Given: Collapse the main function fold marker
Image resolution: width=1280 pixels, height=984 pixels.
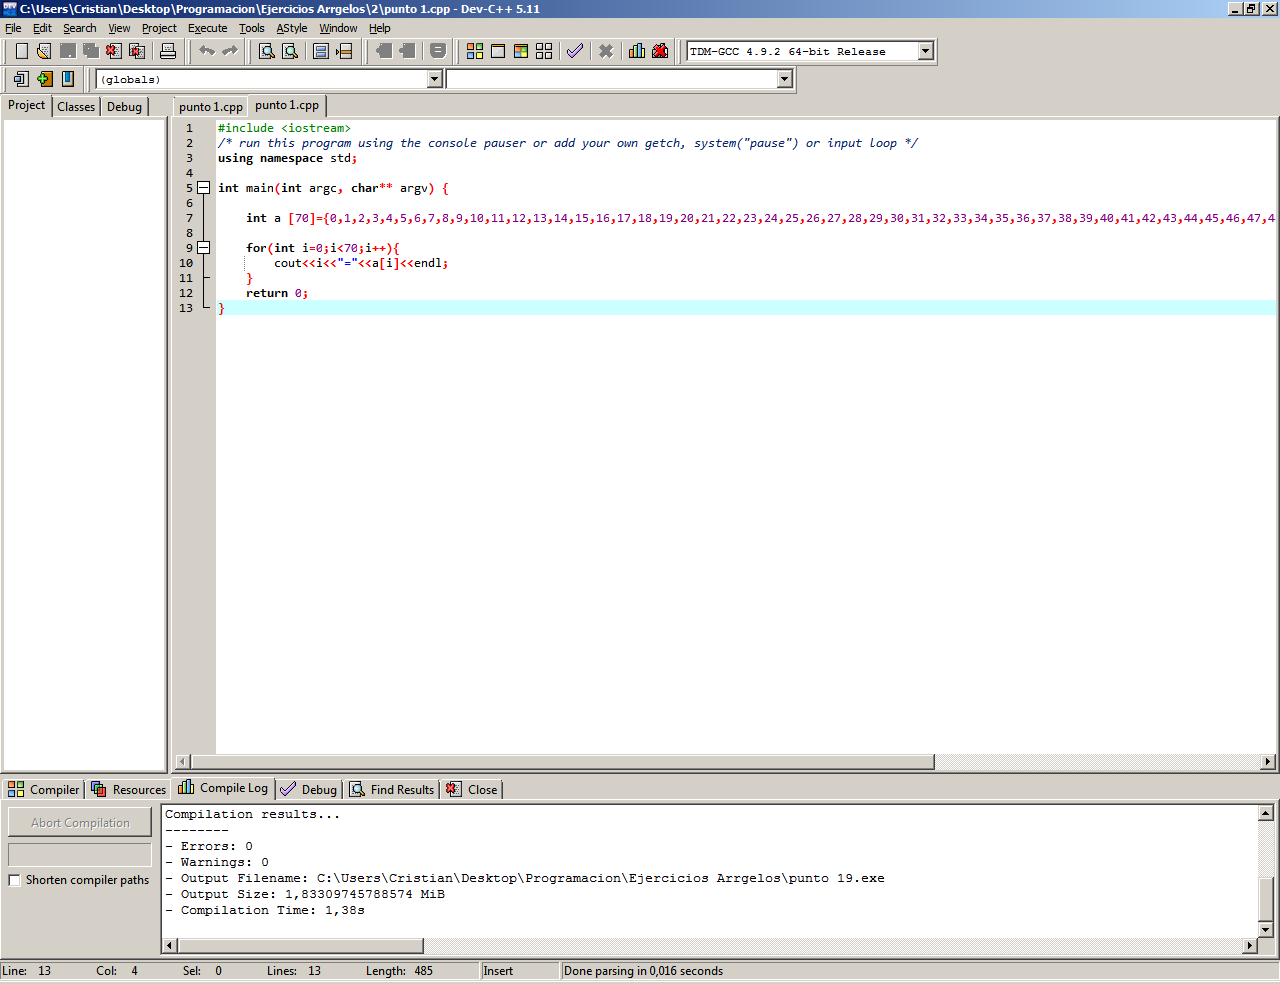Looking at the screenshot, I should [x=203, y=188].
